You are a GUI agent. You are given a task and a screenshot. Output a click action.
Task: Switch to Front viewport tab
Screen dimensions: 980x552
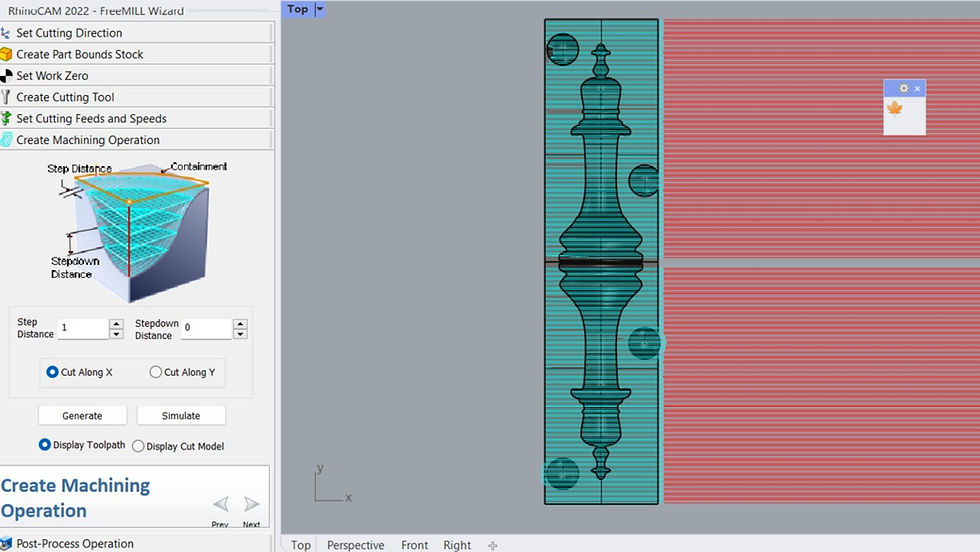[x=414, y=544]
